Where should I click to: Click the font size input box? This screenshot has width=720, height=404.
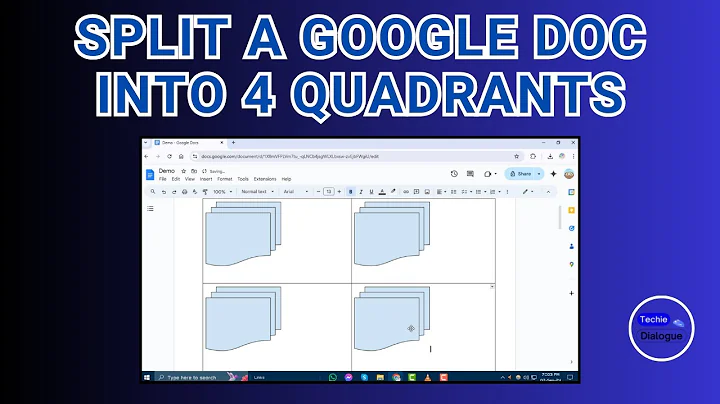click(x=329, y=191)
